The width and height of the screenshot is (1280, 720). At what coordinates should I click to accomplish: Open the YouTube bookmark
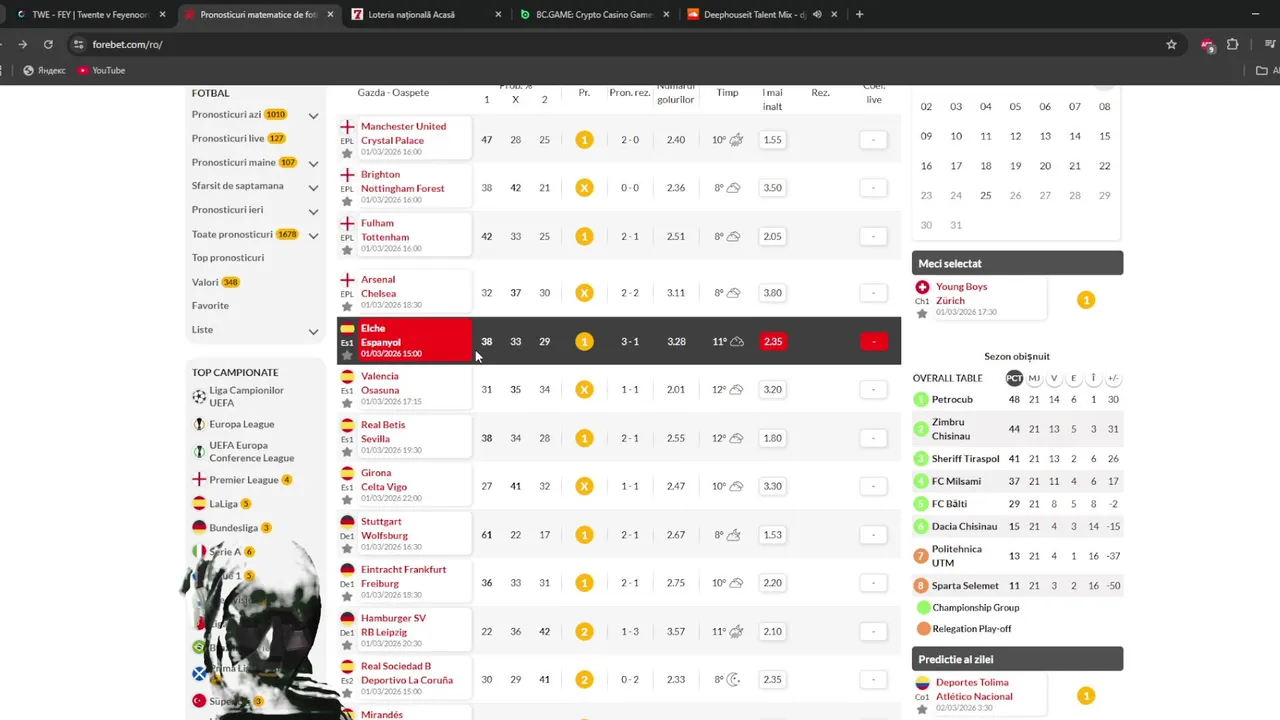(x=101, y=70)
